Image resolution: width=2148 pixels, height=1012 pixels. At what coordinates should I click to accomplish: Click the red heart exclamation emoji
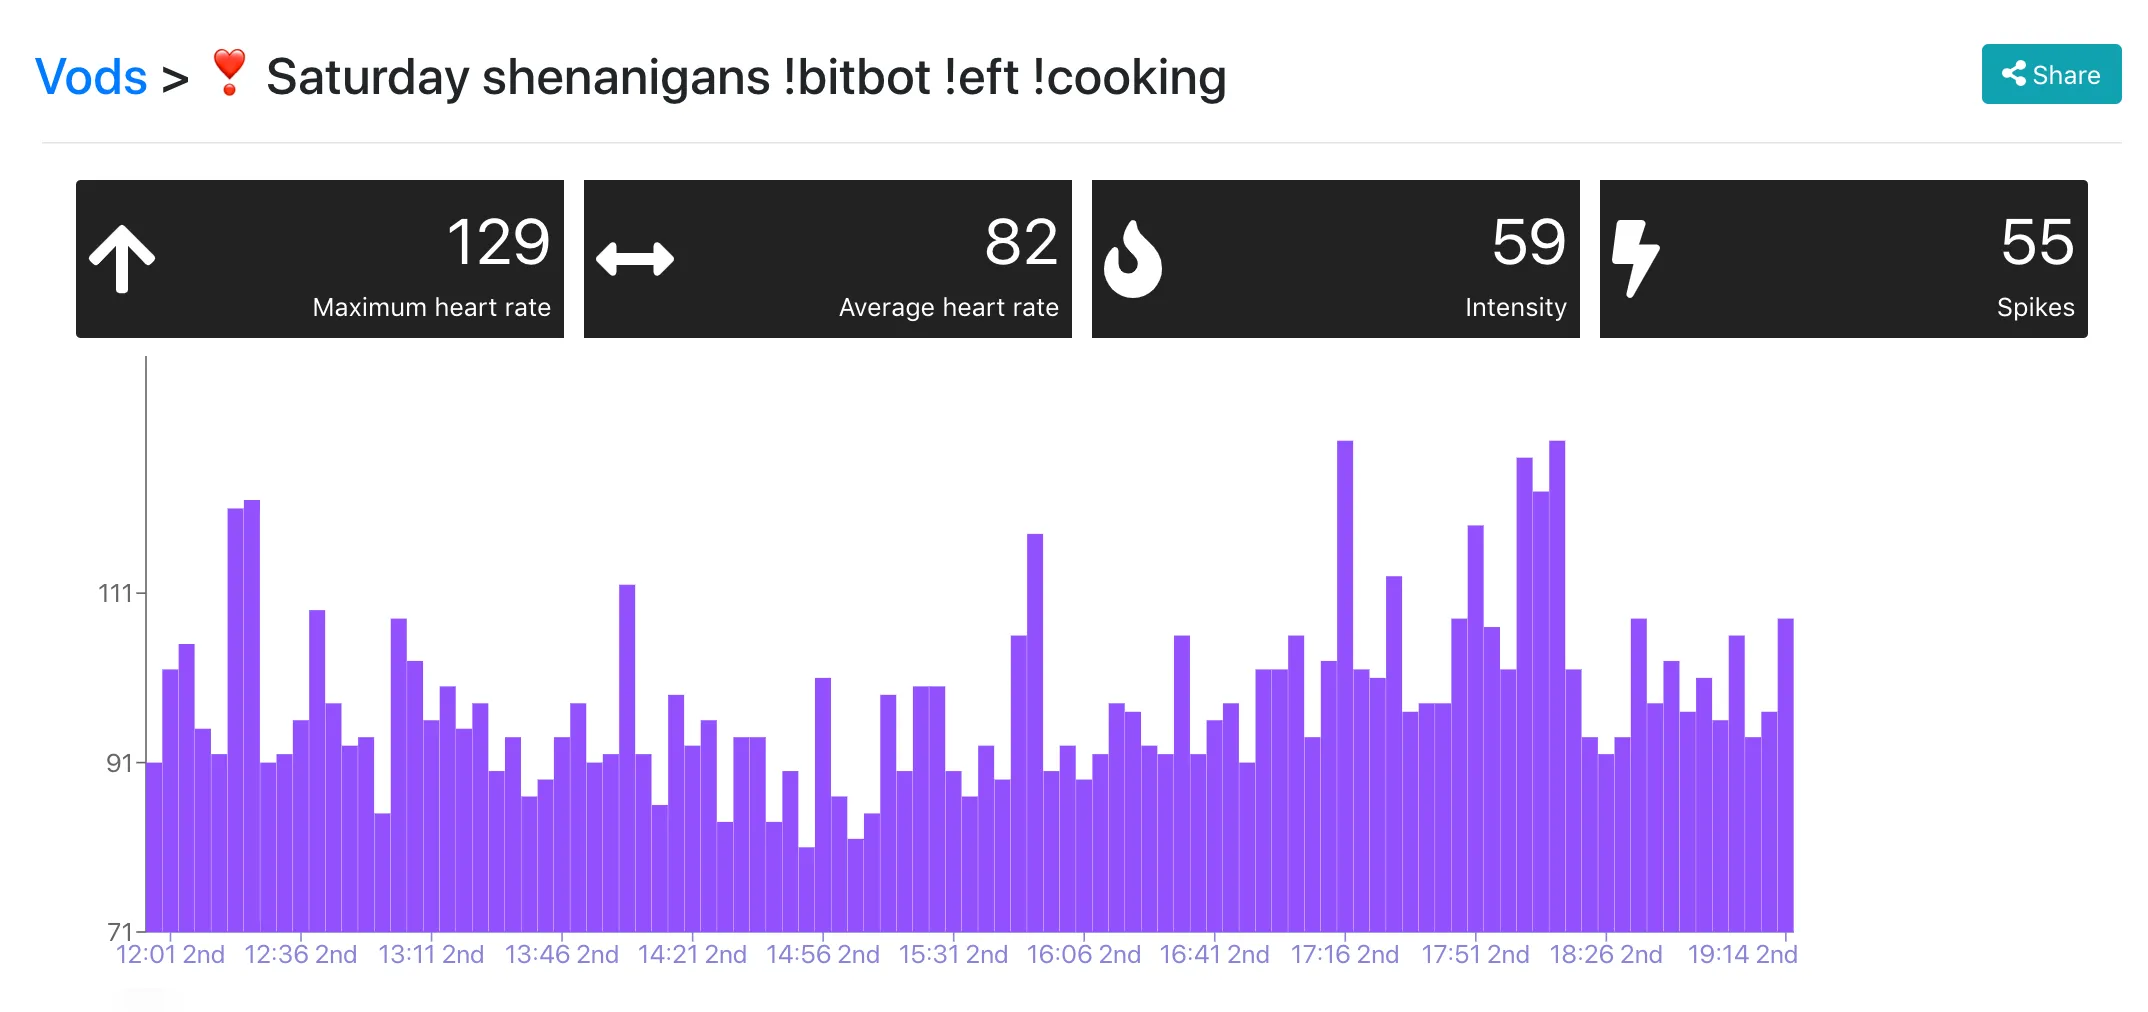coord(229,73)
